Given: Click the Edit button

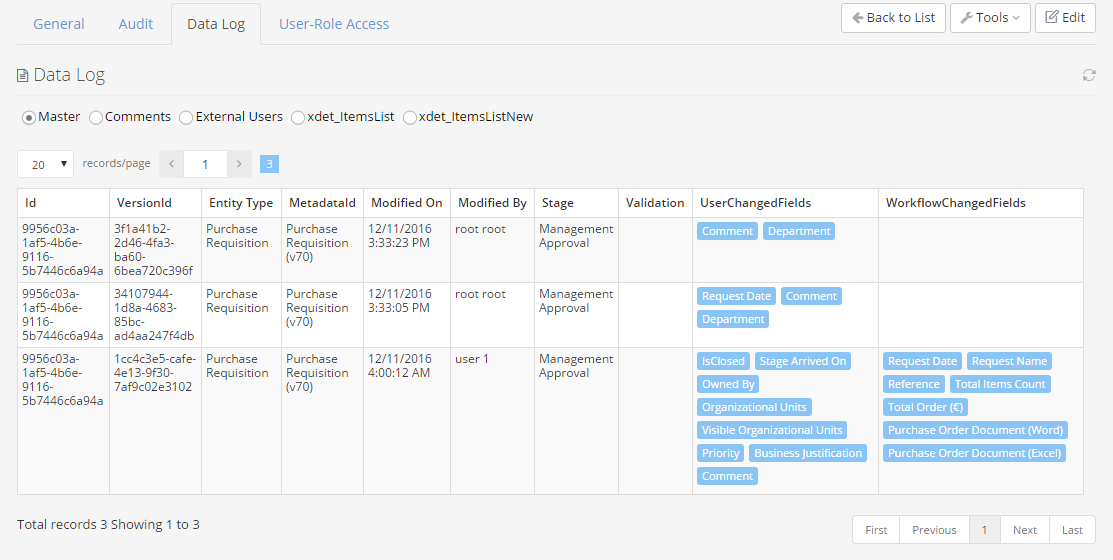Looking at the screenshot, I should click(1065, 18).
